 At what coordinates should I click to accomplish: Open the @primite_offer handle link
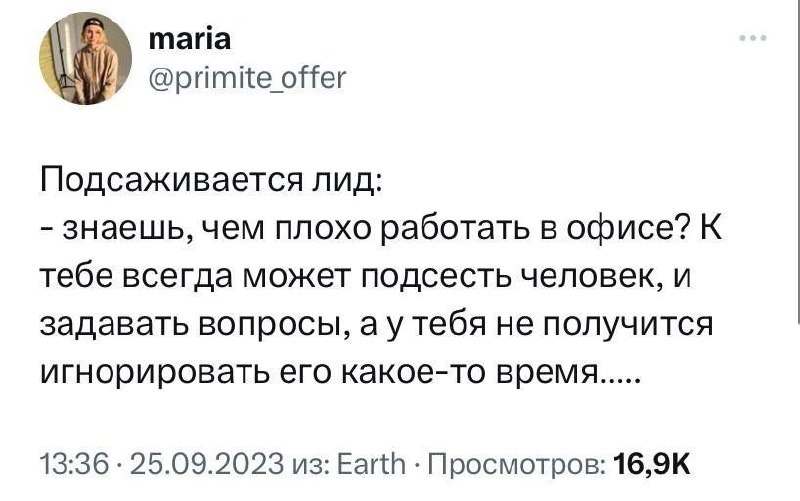click(247, 78)
